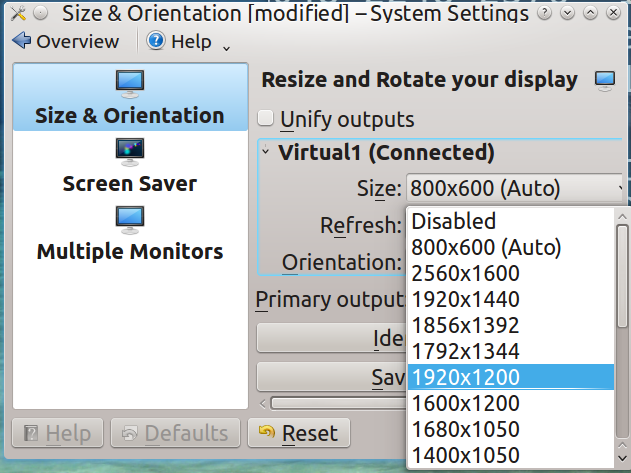Choose the 1680x1050 resolution

pos(510,429)
